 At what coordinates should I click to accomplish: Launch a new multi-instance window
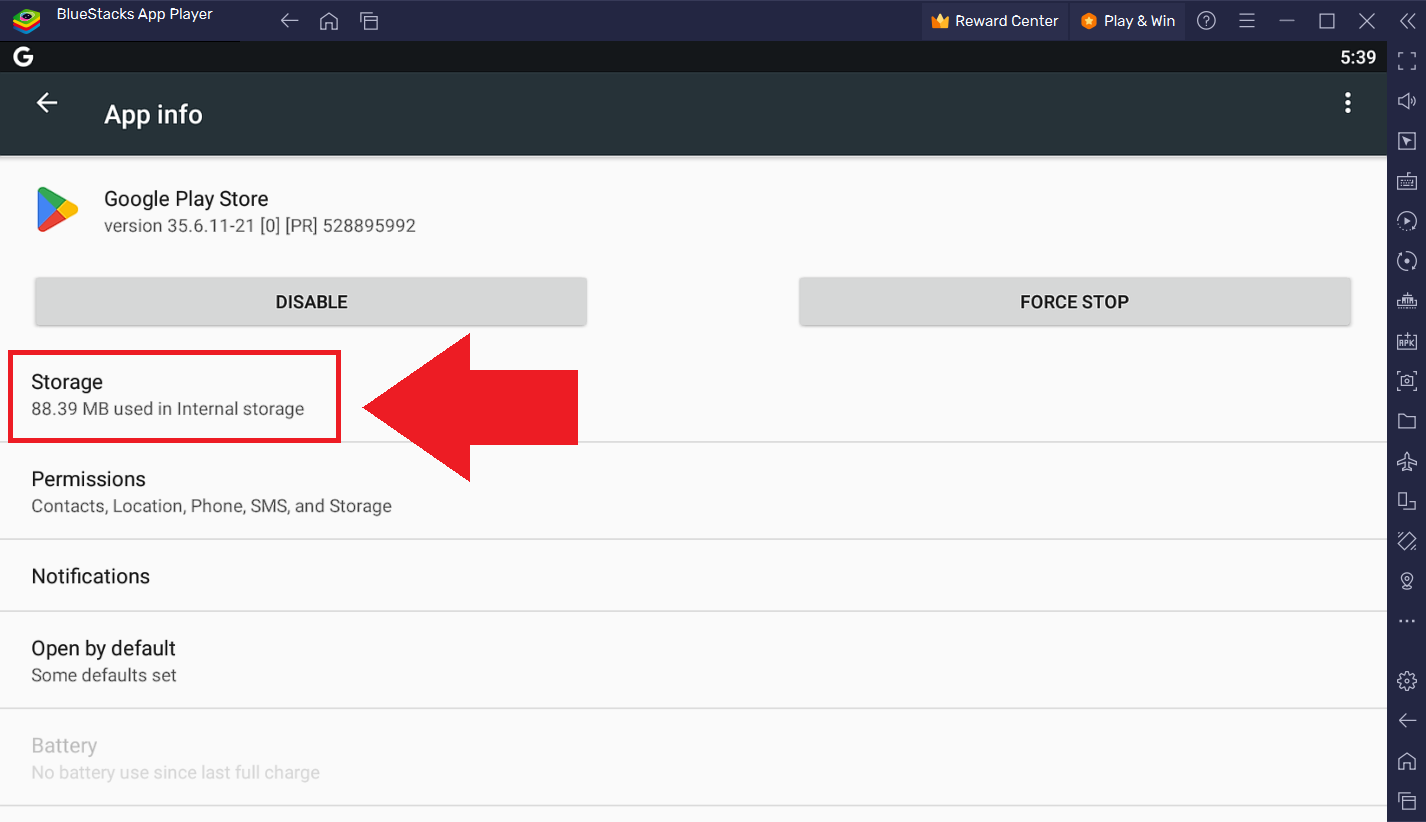(x=1406, y=501)
